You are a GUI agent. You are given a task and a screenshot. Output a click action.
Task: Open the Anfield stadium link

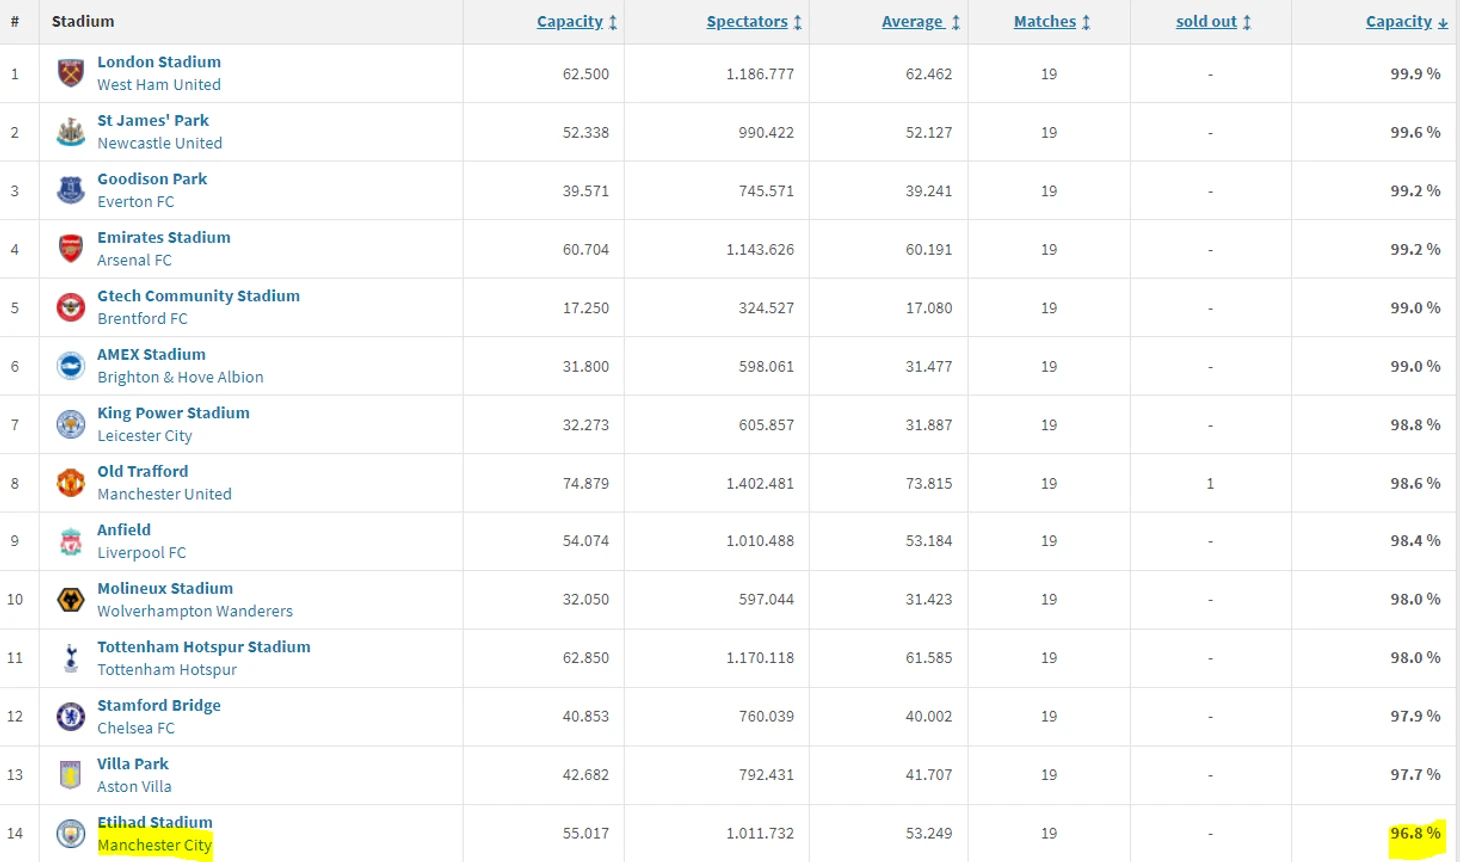coord(124,530)
